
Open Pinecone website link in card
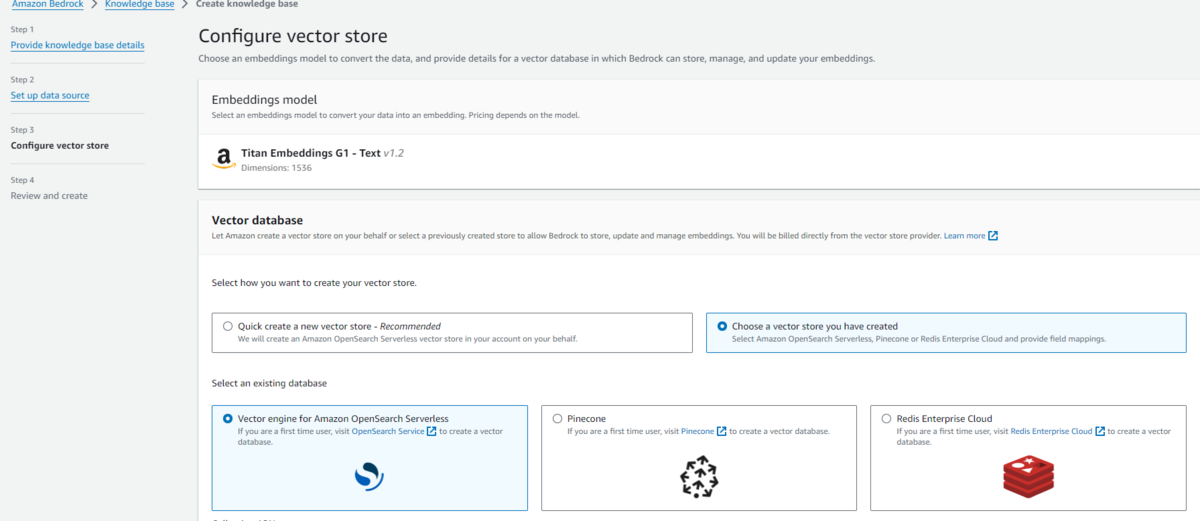697,431
